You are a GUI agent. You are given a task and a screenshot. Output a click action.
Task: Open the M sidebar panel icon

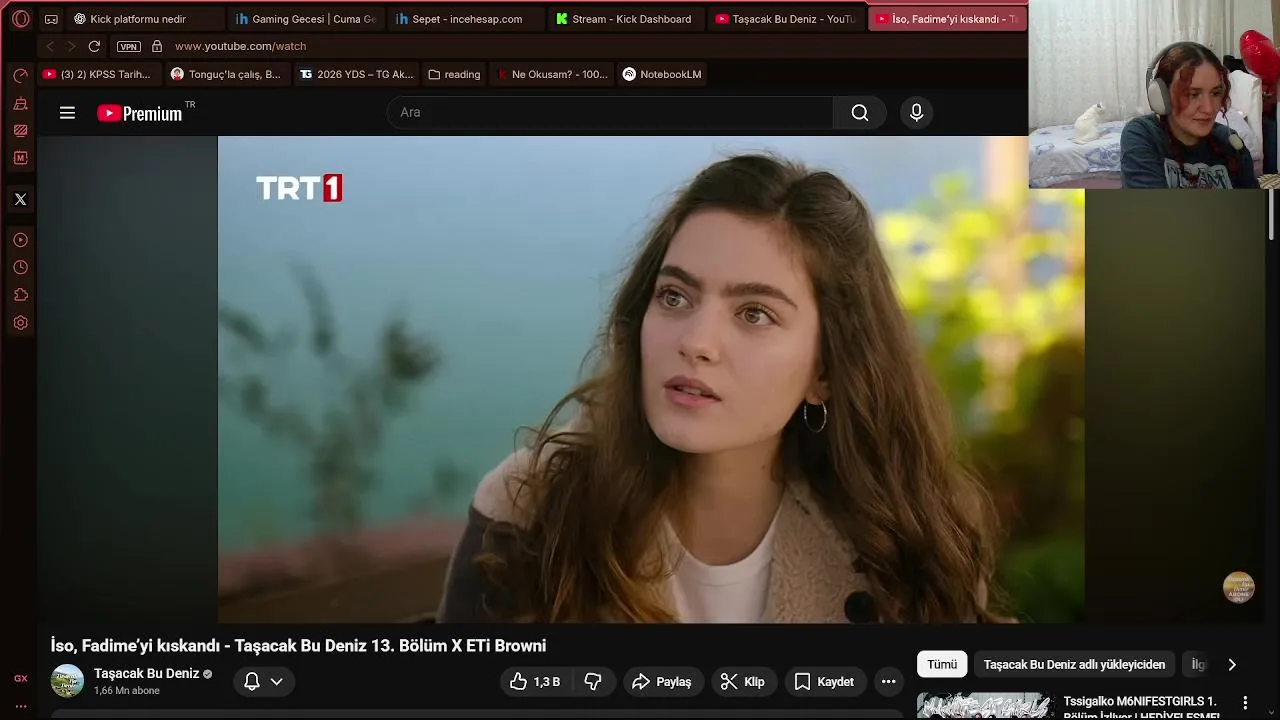[x=20, y=158]
